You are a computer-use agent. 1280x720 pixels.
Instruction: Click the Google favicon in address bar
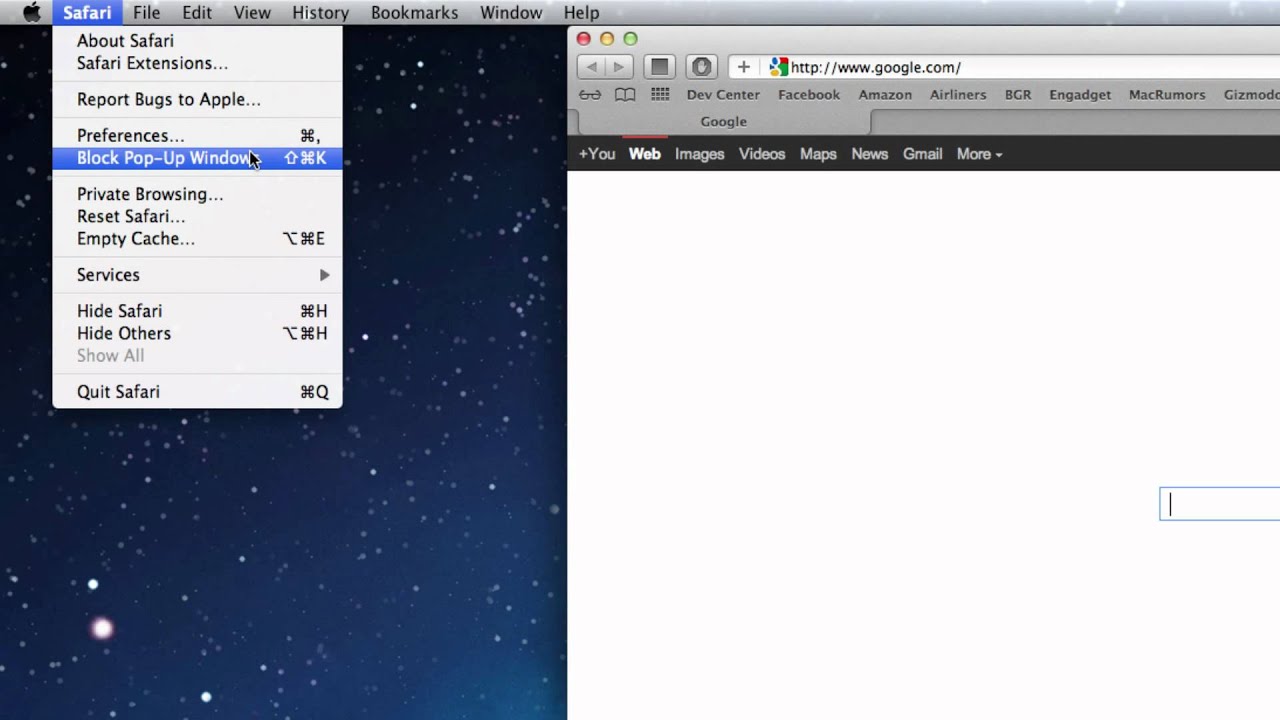778,67
